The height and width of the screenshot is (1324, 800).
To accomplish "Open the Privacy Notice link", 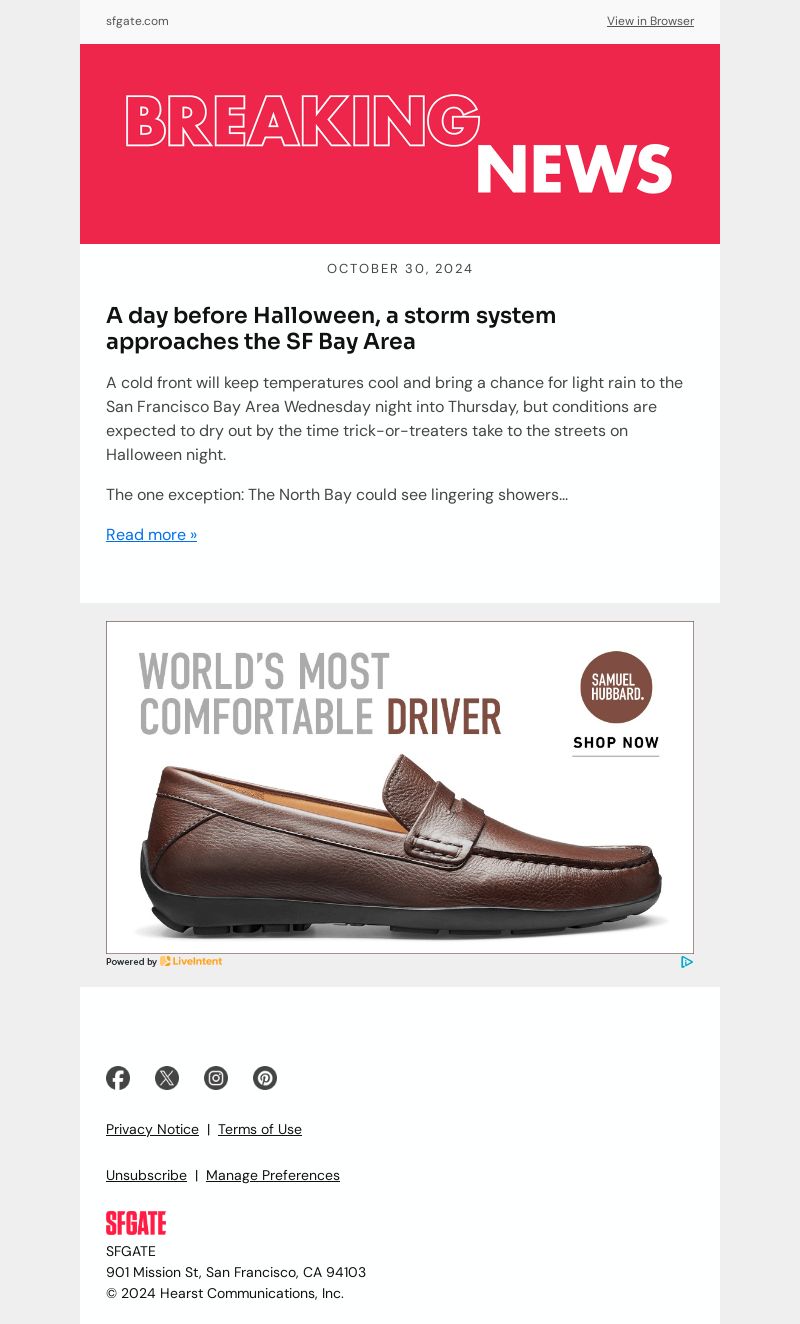I will tap(152, 1129).
